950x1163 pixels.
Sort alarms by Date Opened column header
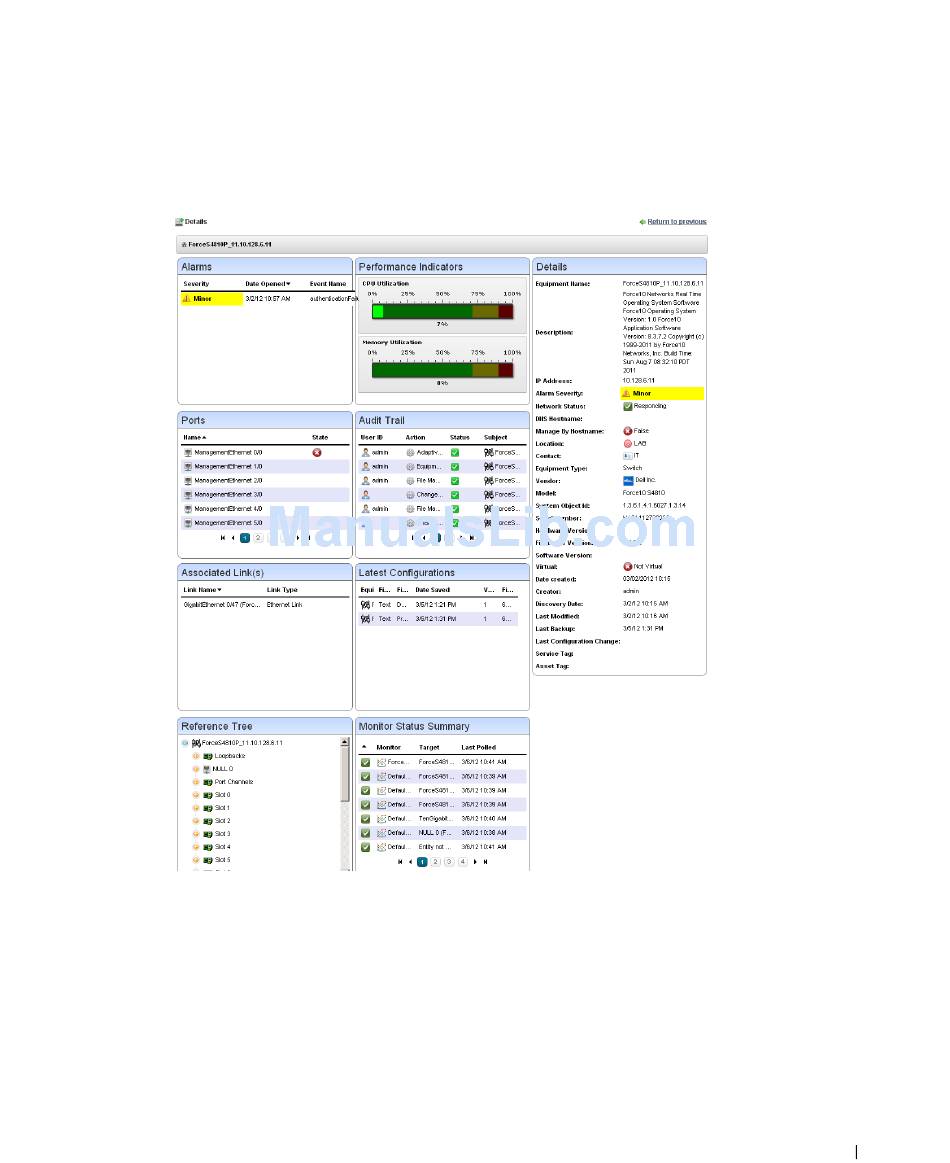pyautogui.click(x=267, y=284)
